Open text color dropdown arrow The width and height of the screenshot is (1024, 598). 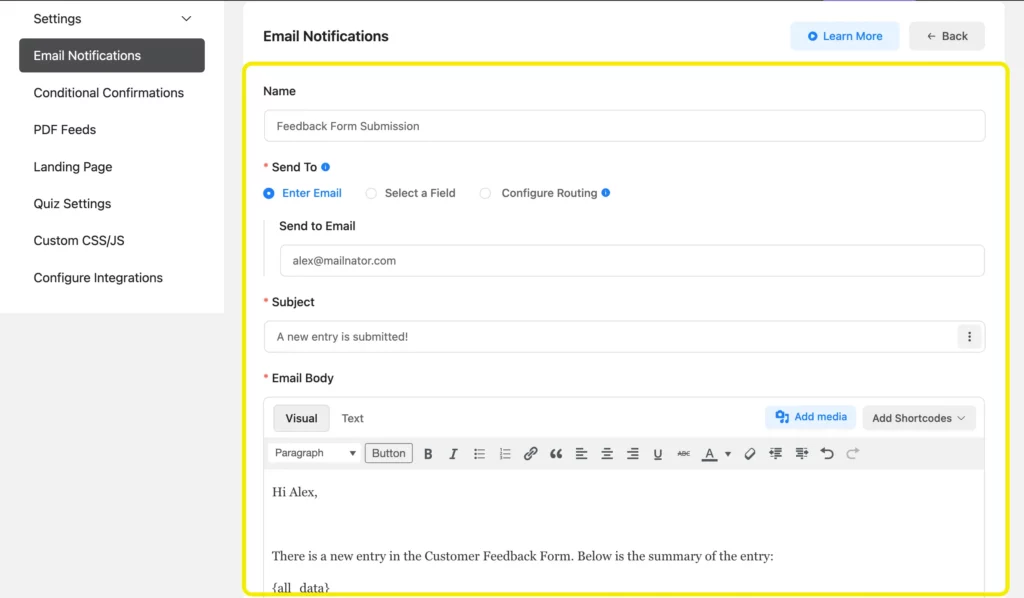(728, 454)
